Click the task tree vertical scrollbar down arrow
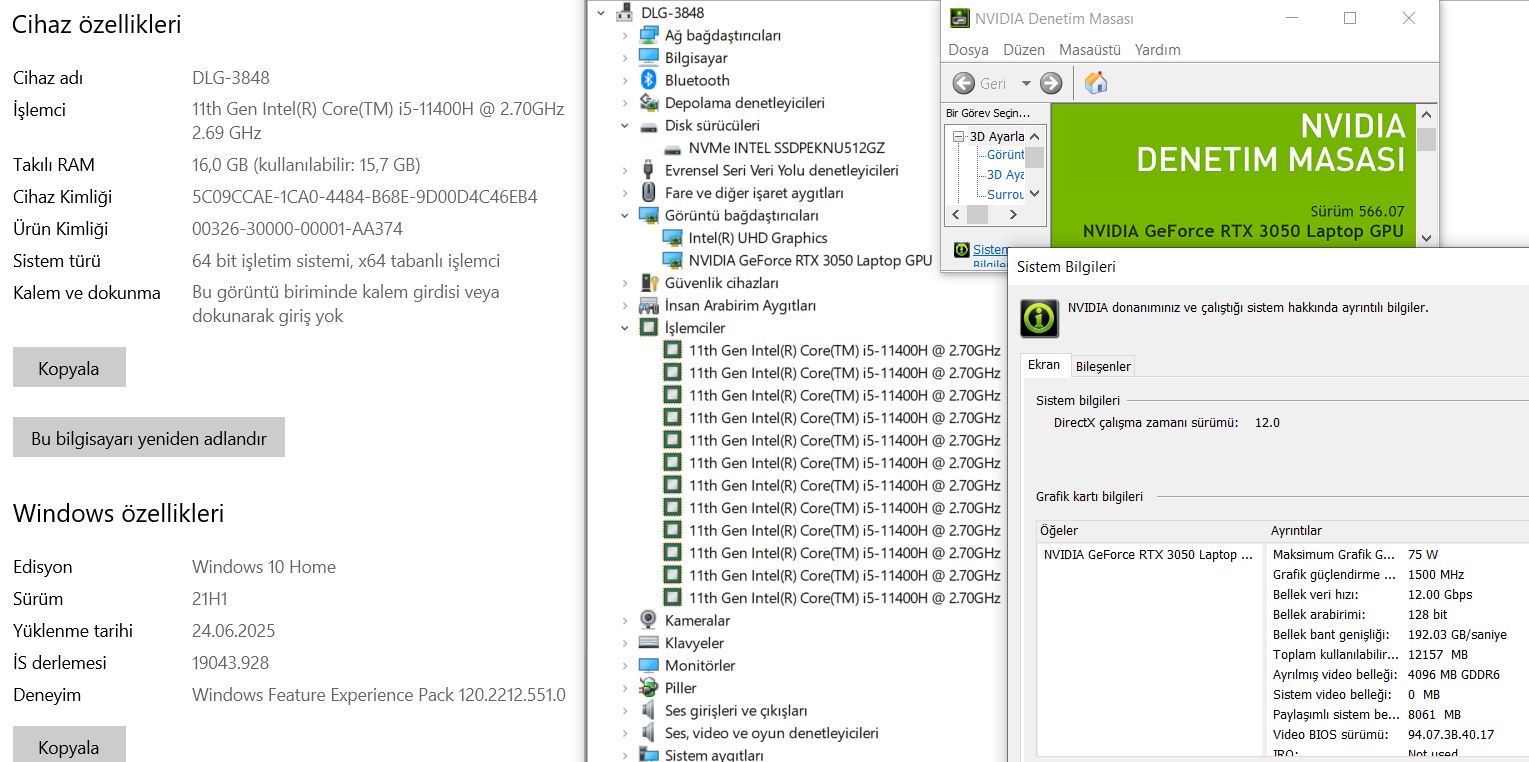This screenshot has height=762, width=1529. pyautogui.click(x=1035, y=194)
